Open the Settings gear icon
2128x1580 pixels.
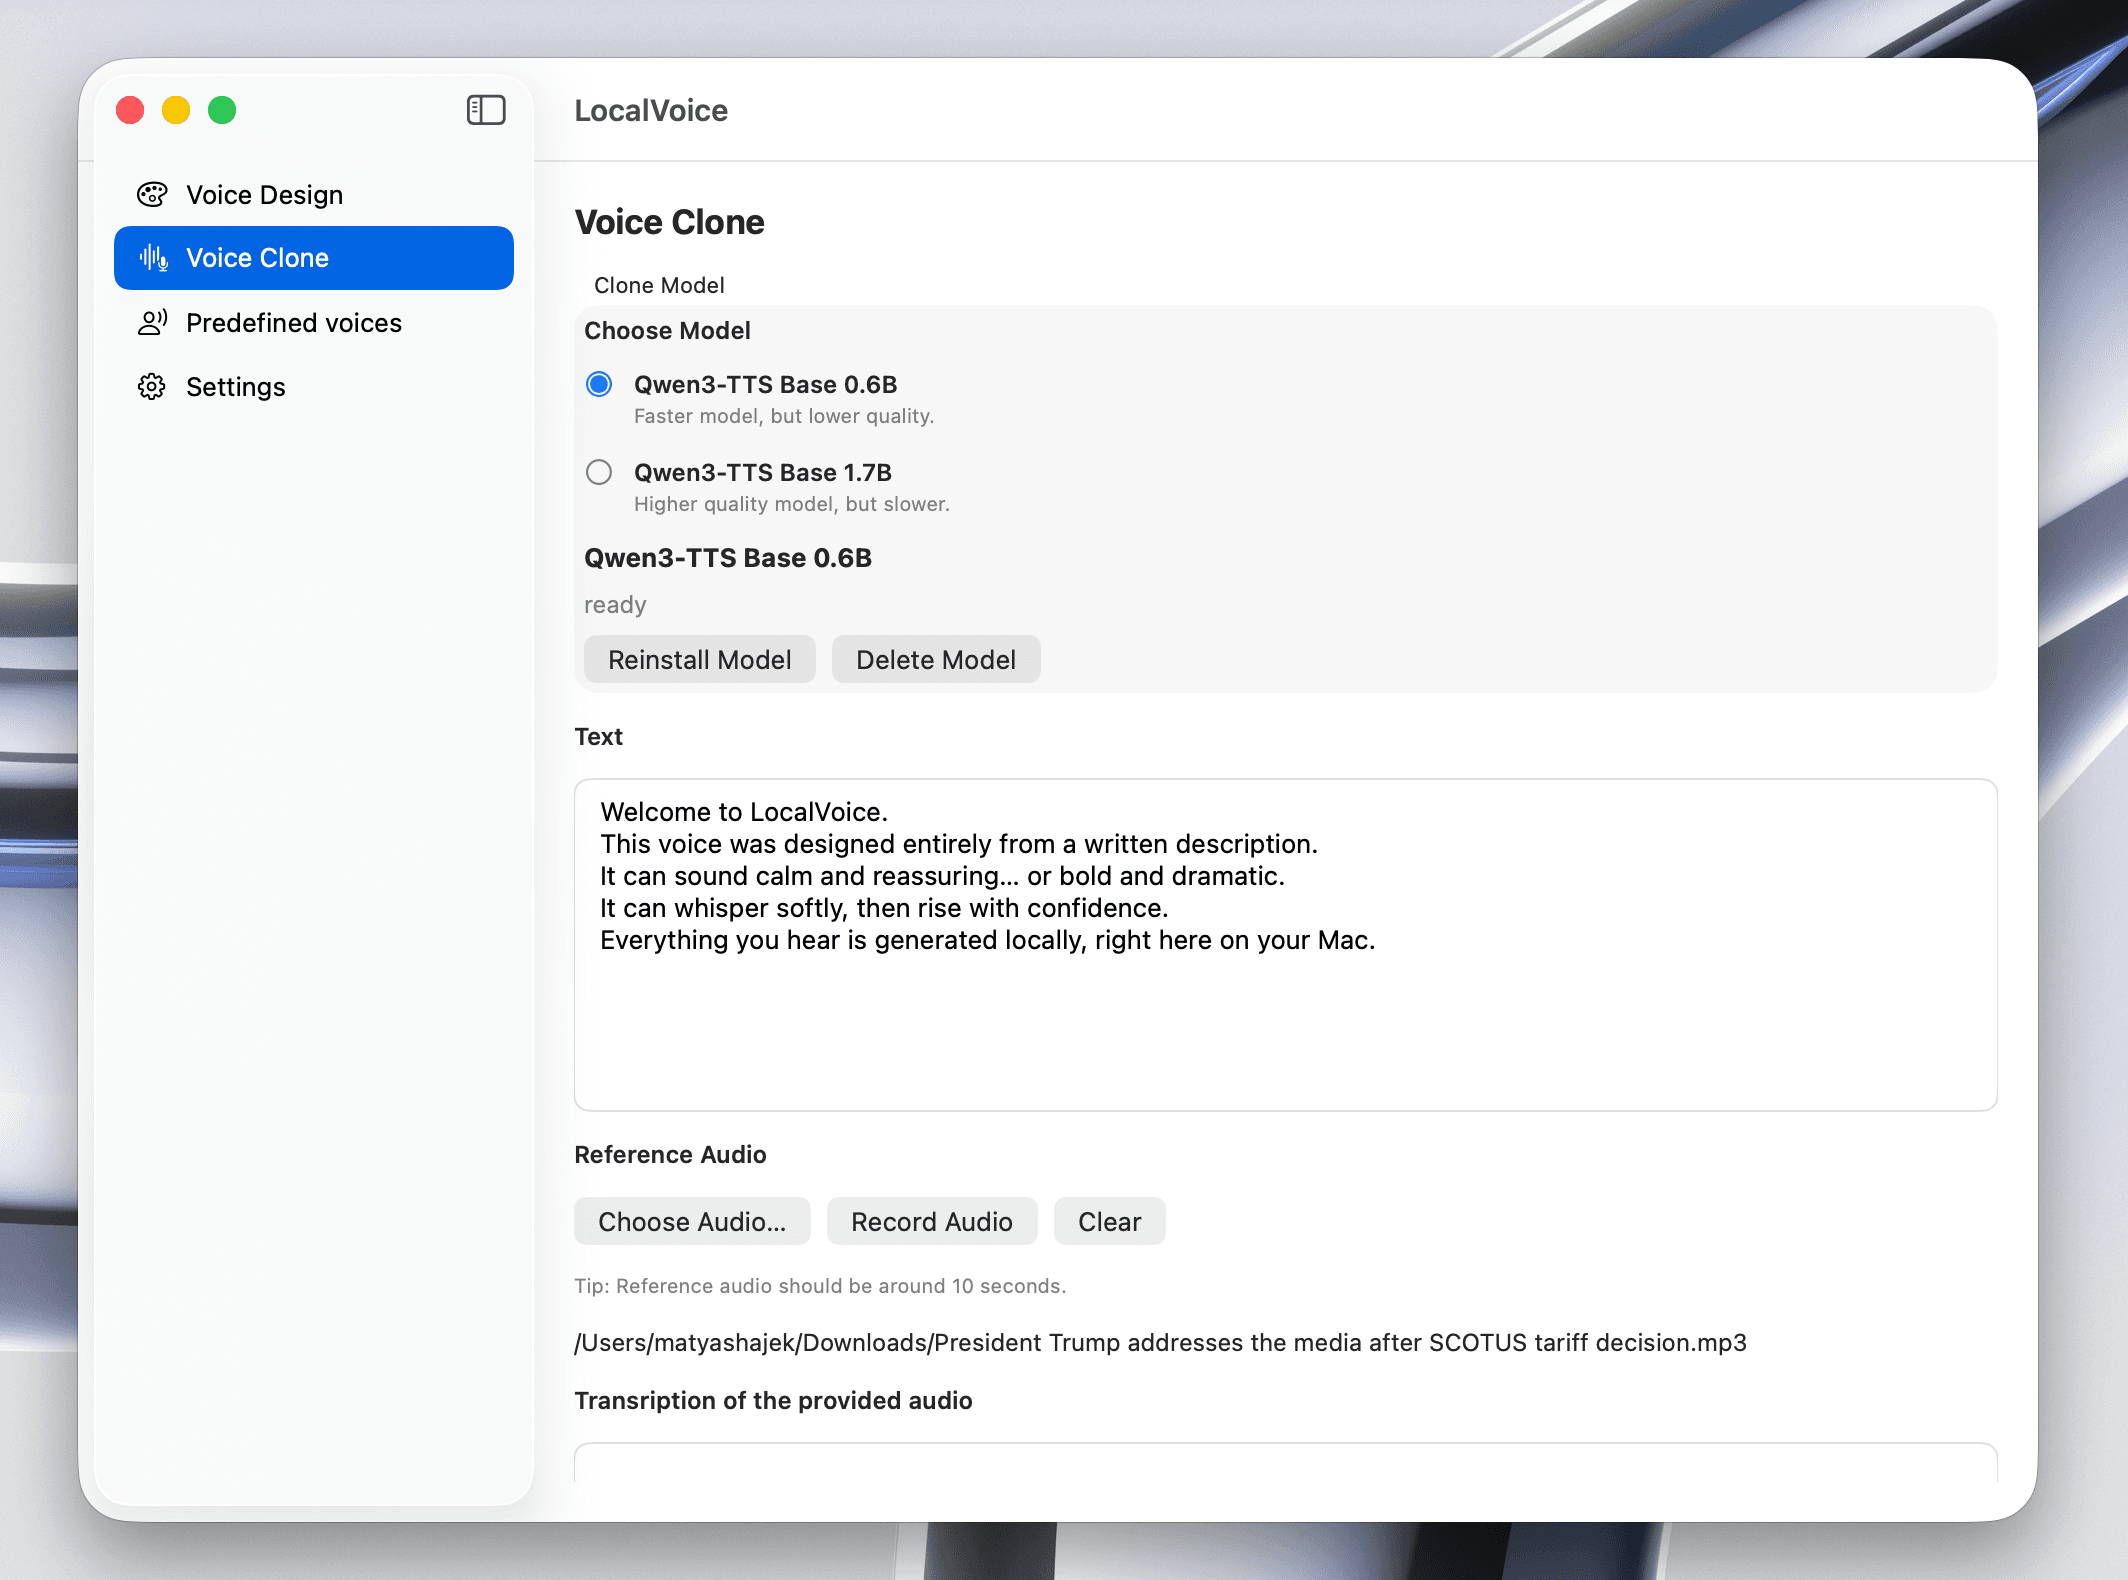[x=152, y=387]
